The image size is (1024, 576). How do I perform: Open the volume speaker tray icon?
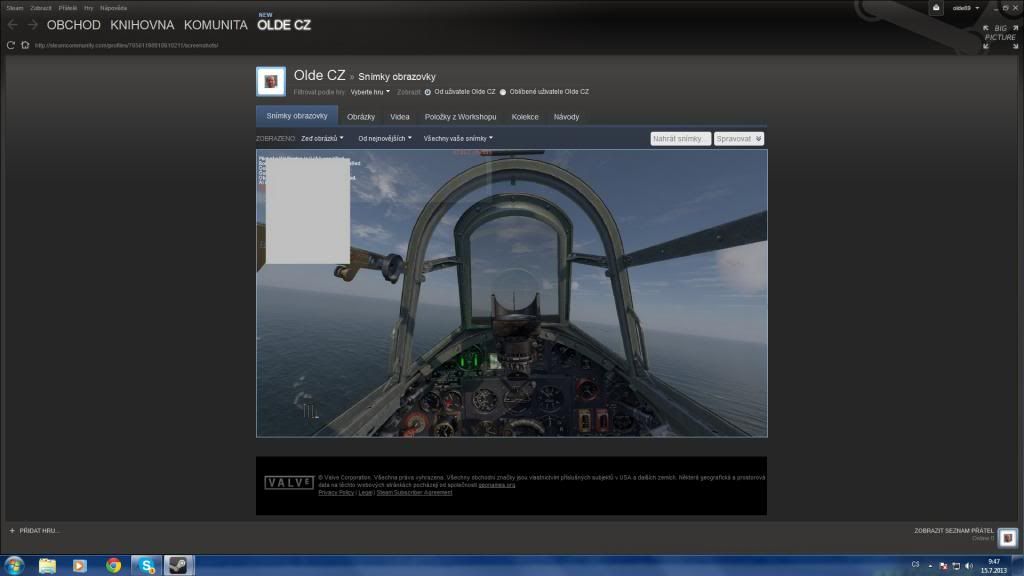[969, 566]
